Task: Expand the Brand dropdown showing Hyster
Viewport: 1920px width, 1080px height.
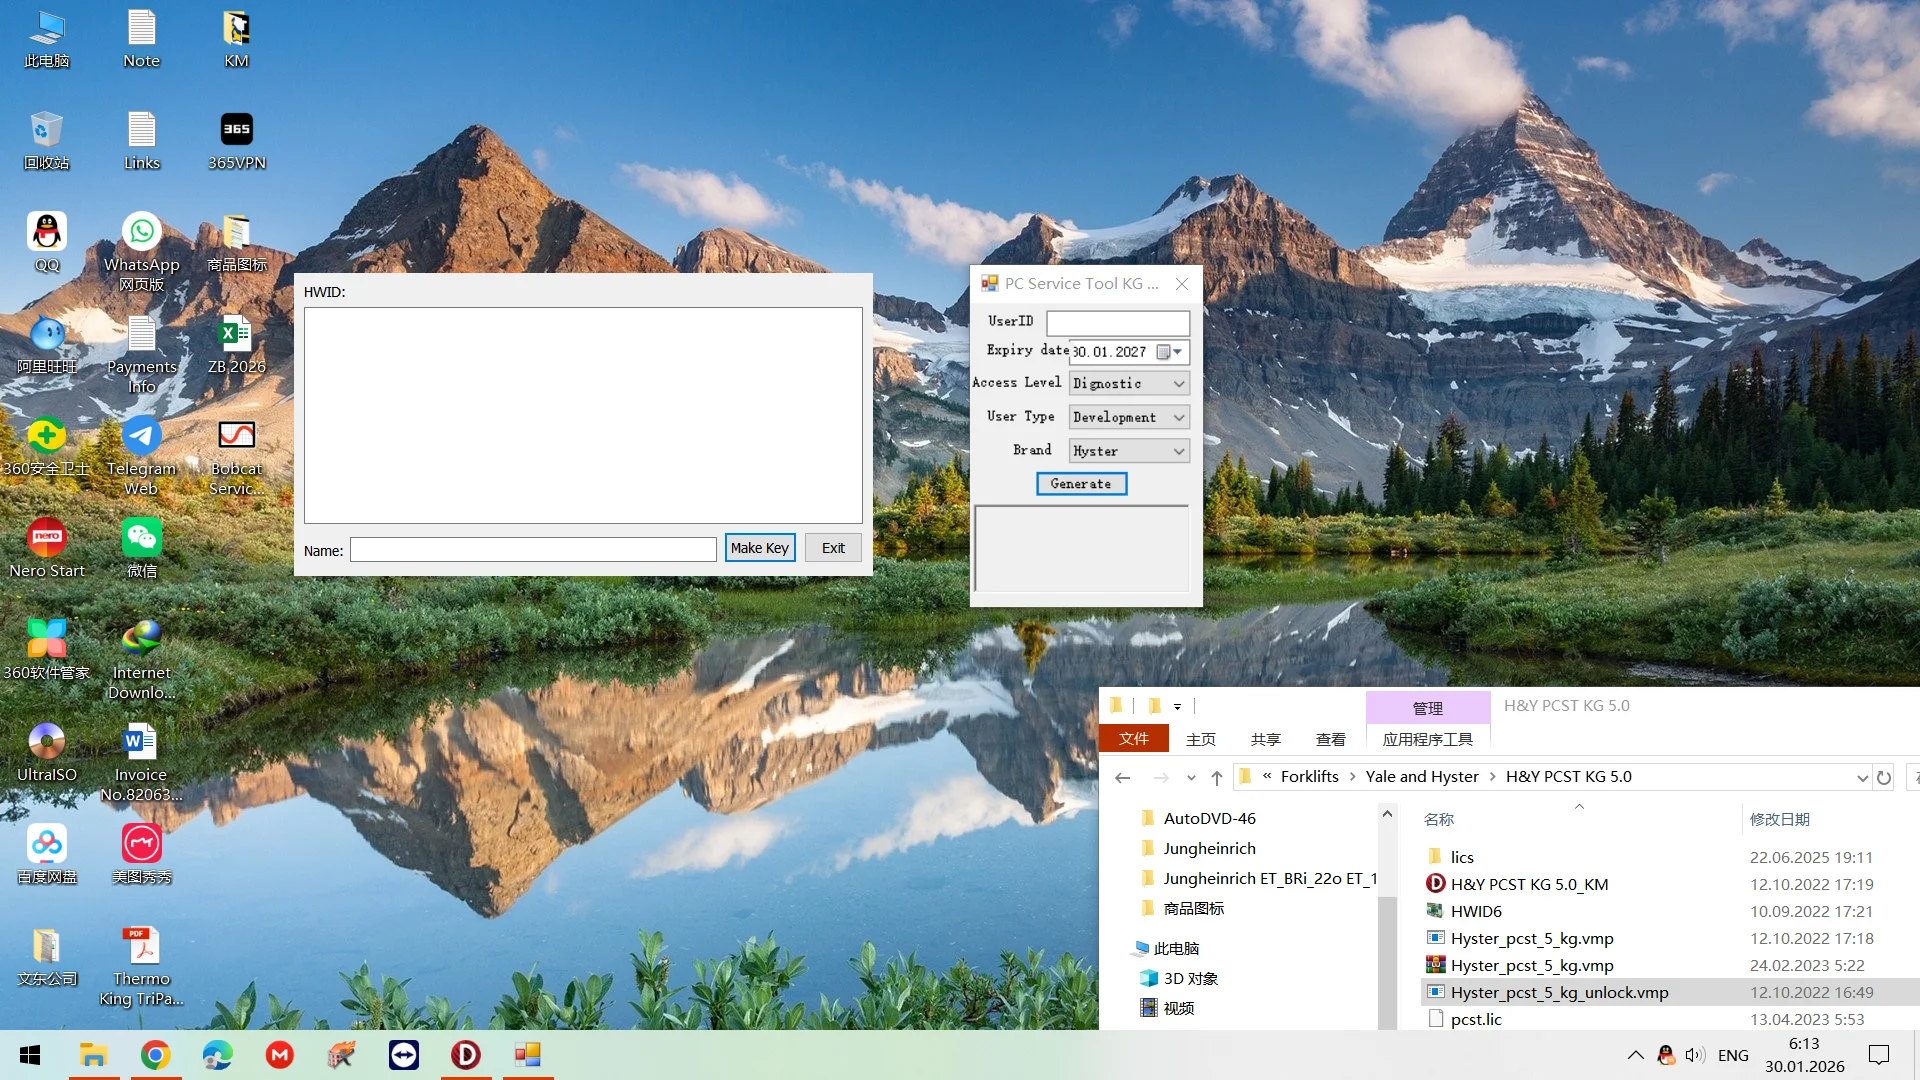Action: click(1179, 452)
